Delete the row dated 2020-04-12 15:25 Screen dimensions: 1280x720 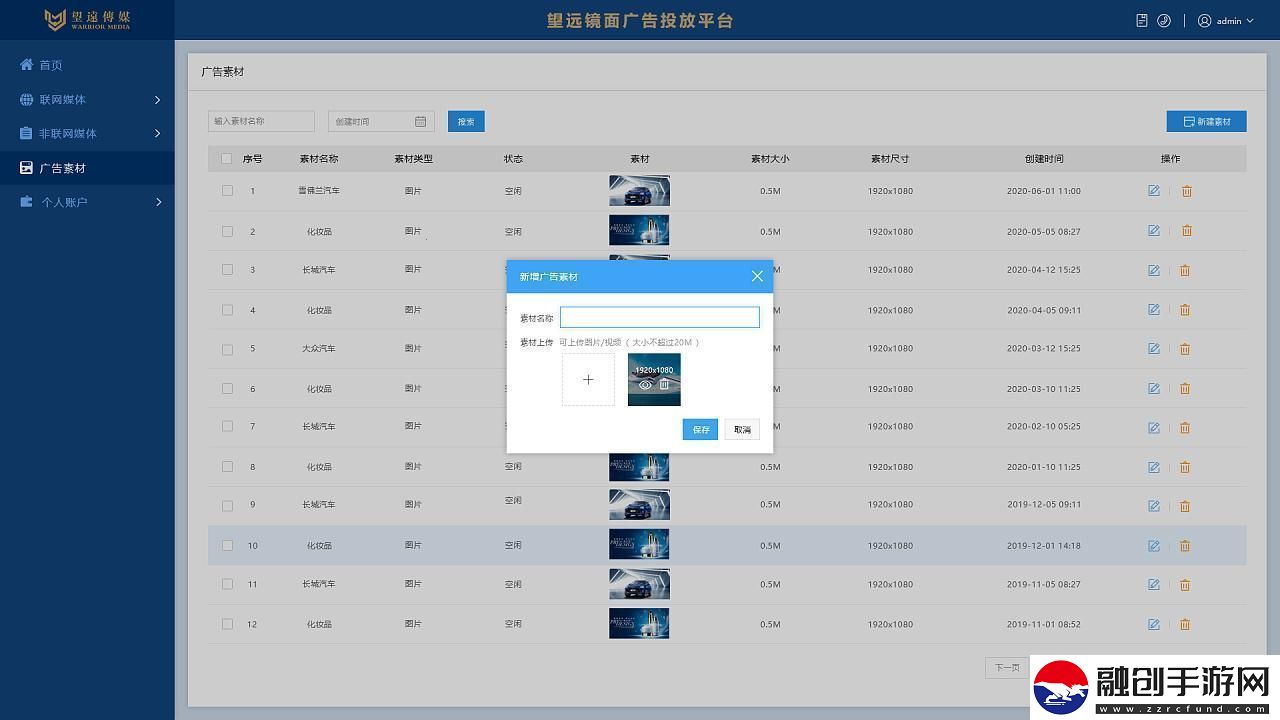click(x=1185, y=270)
